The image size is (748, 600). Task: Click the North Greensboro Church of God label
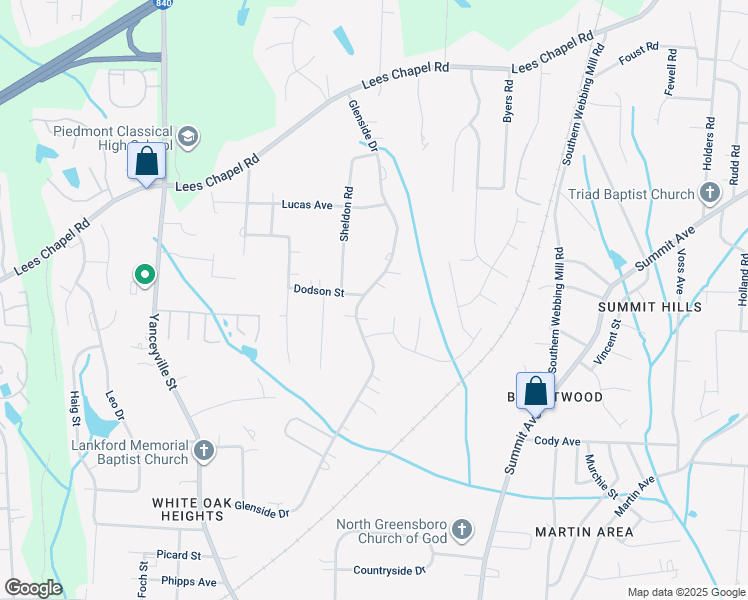[392, 531]
